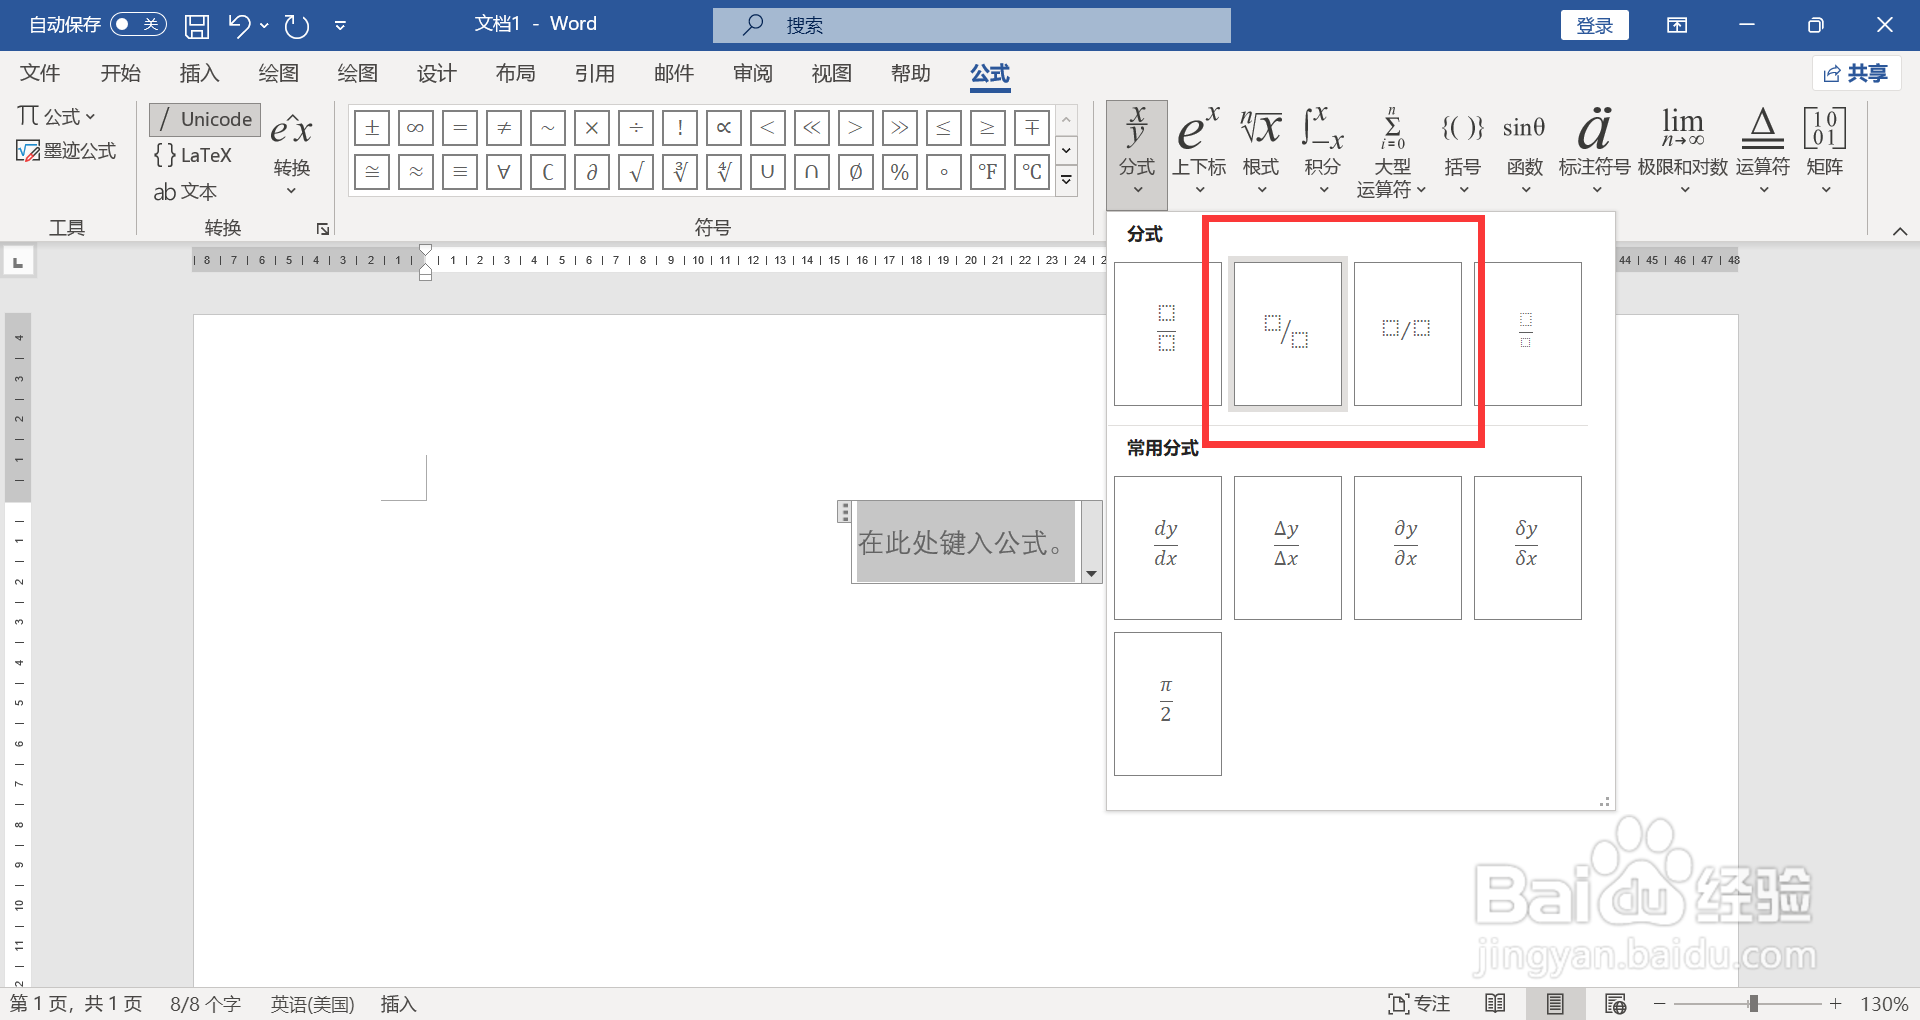Insert the intersection symbol
This screenshot has width=1920, height=1020.
pyautogui.click(x=812, y=172)
